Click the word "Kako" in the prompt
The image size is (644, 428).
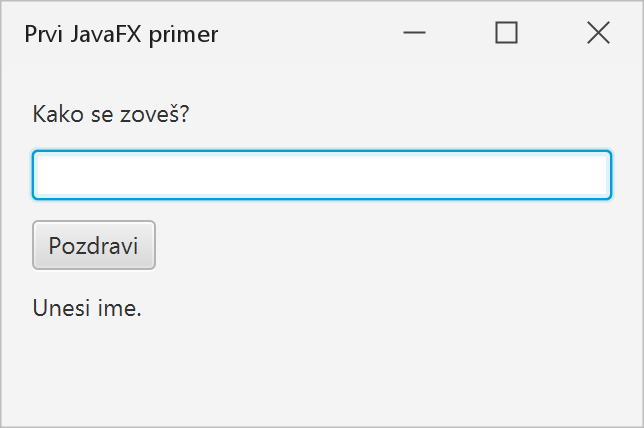pyautogui.click(x=58, y=114)
